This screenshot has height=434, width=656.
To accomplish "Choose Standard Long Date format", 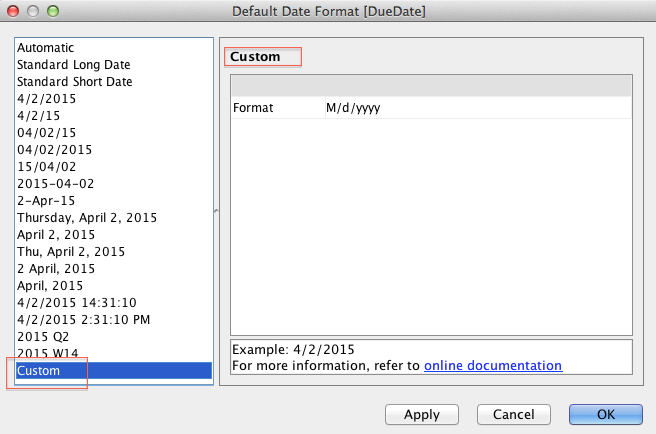I will coord(73,65).
